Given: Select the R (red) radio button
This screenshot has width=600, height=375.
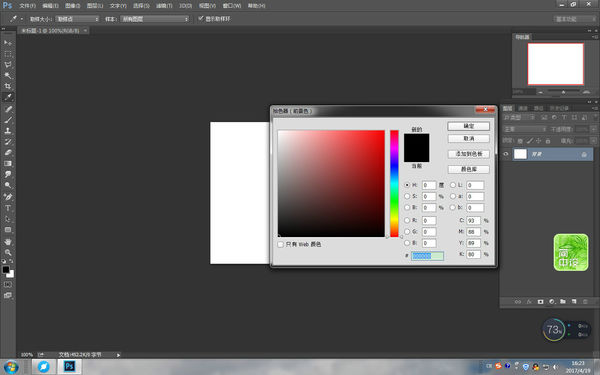Looking at the screenshot, I should pyautogui.click(x=407, y=220).
